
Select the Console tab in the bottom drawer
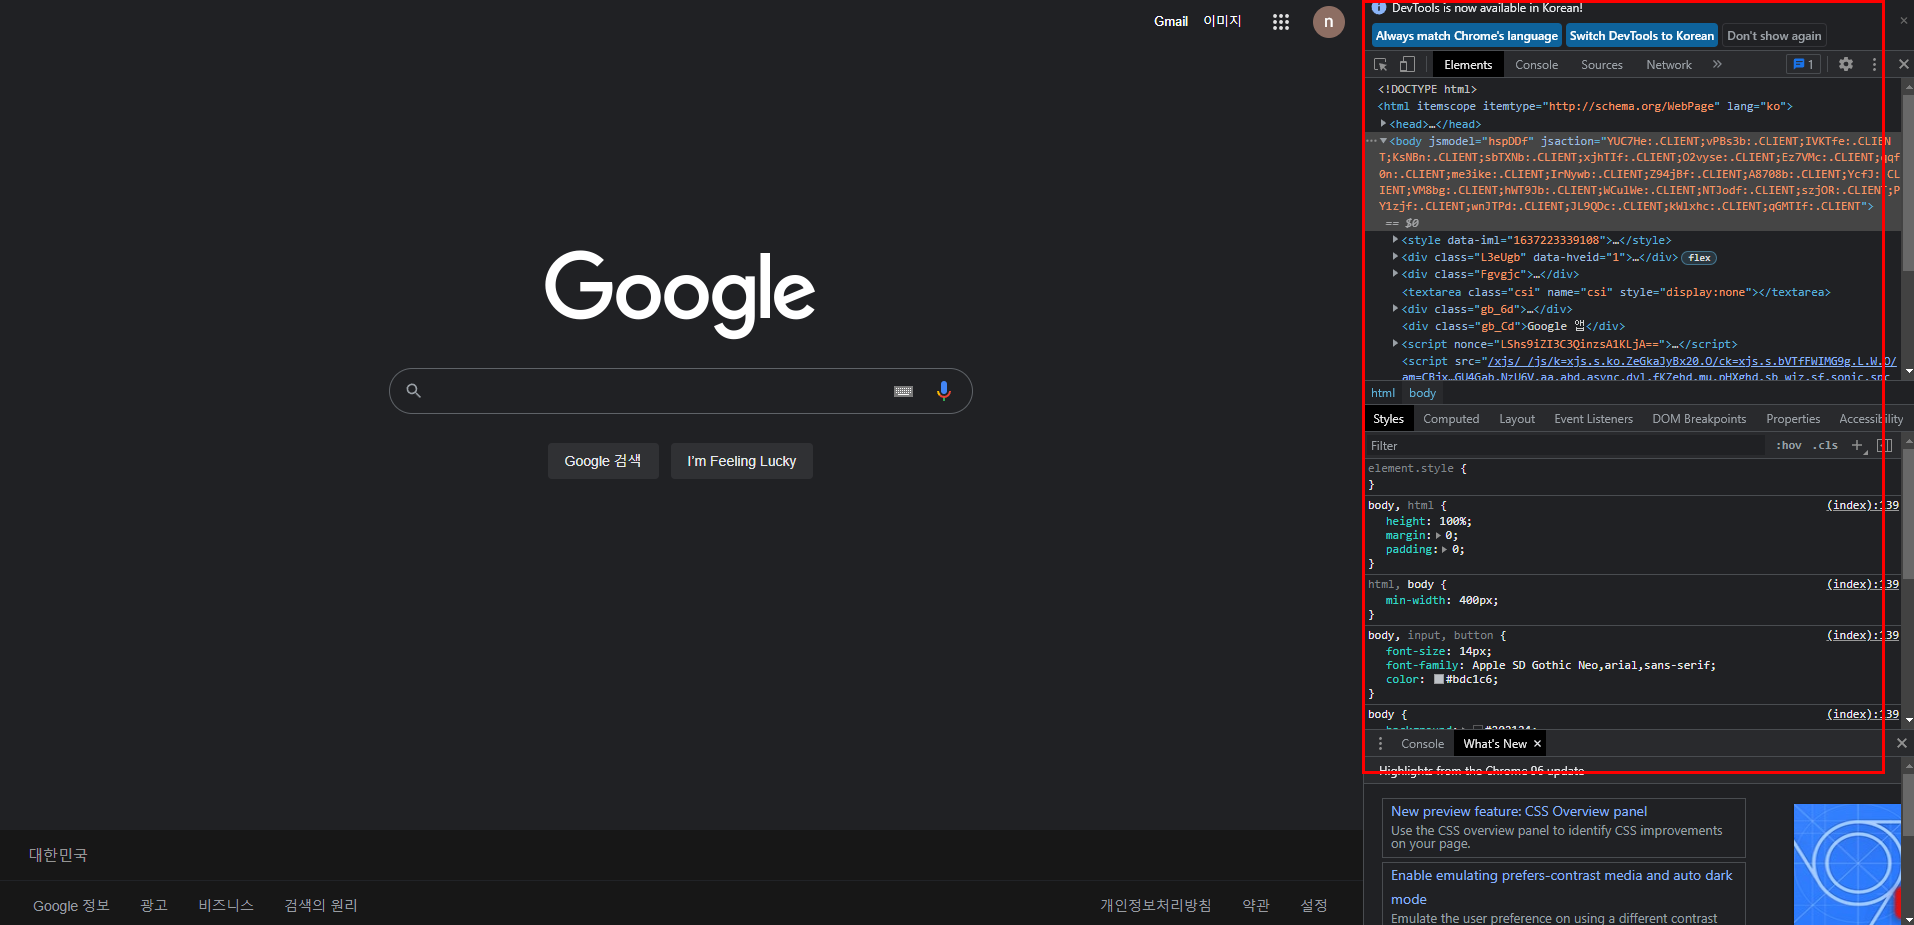point(1422,743)
